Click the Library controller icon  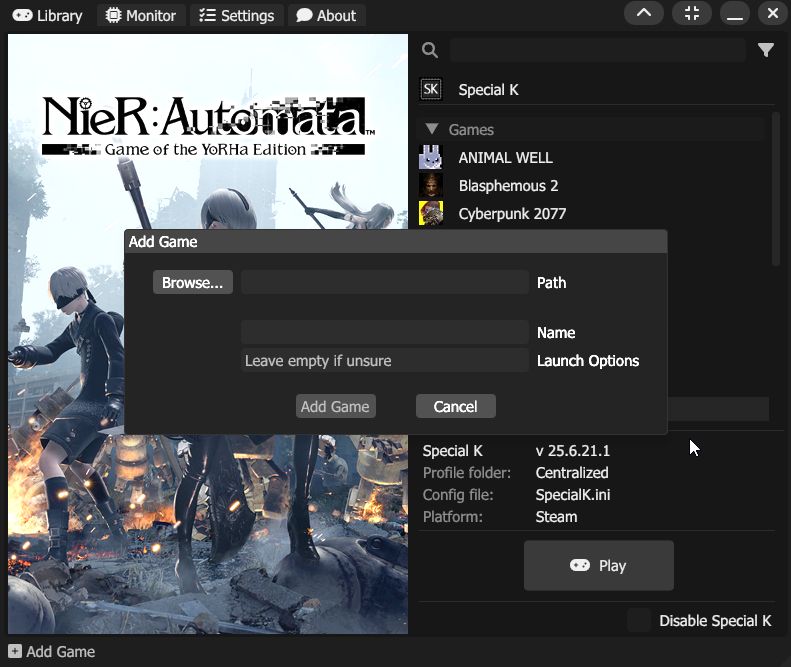(23, 16)
